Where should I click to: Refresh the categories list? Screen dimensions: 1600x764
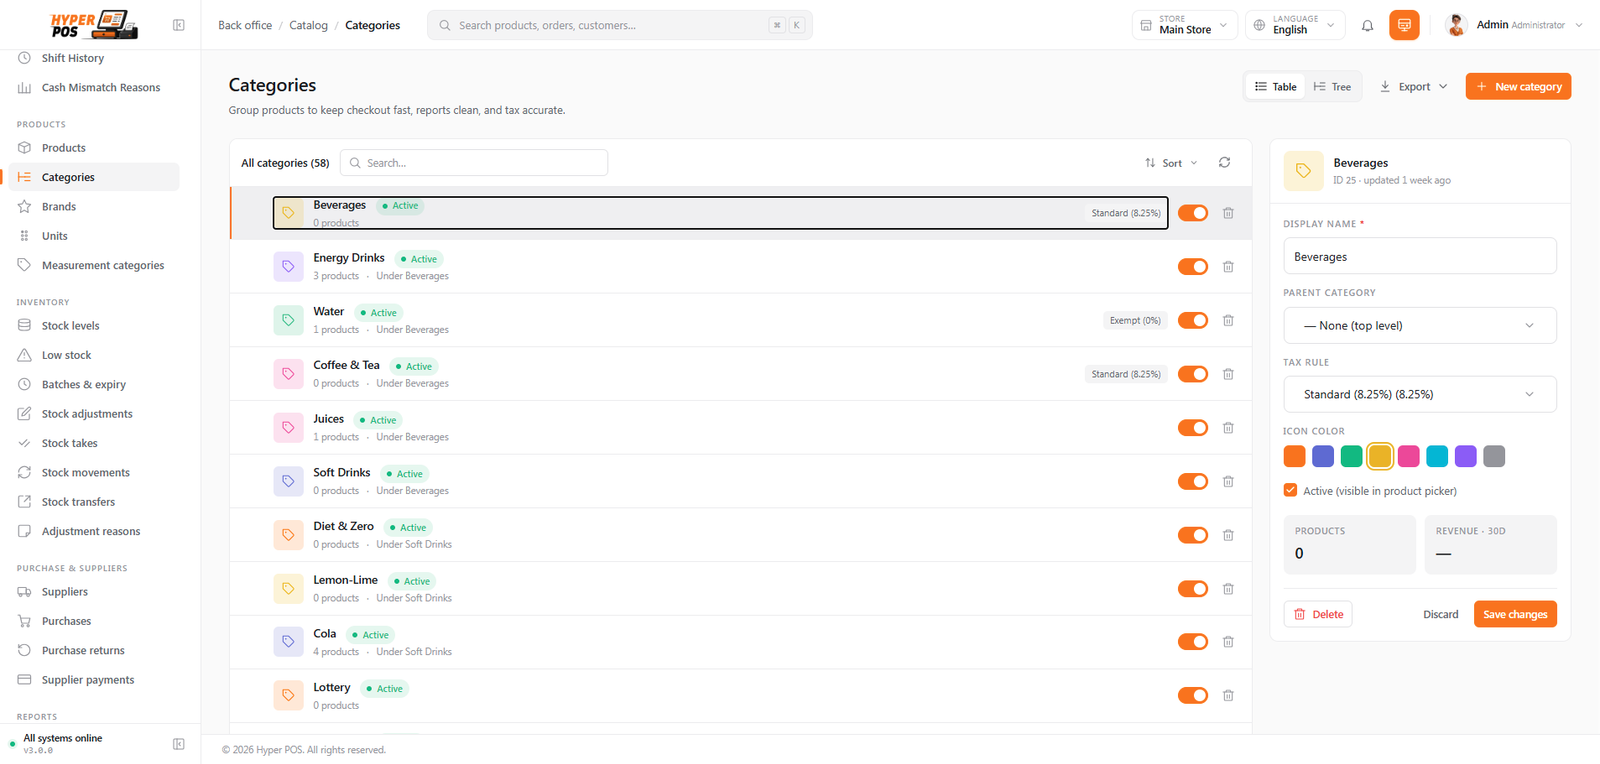coord(1224,162)
